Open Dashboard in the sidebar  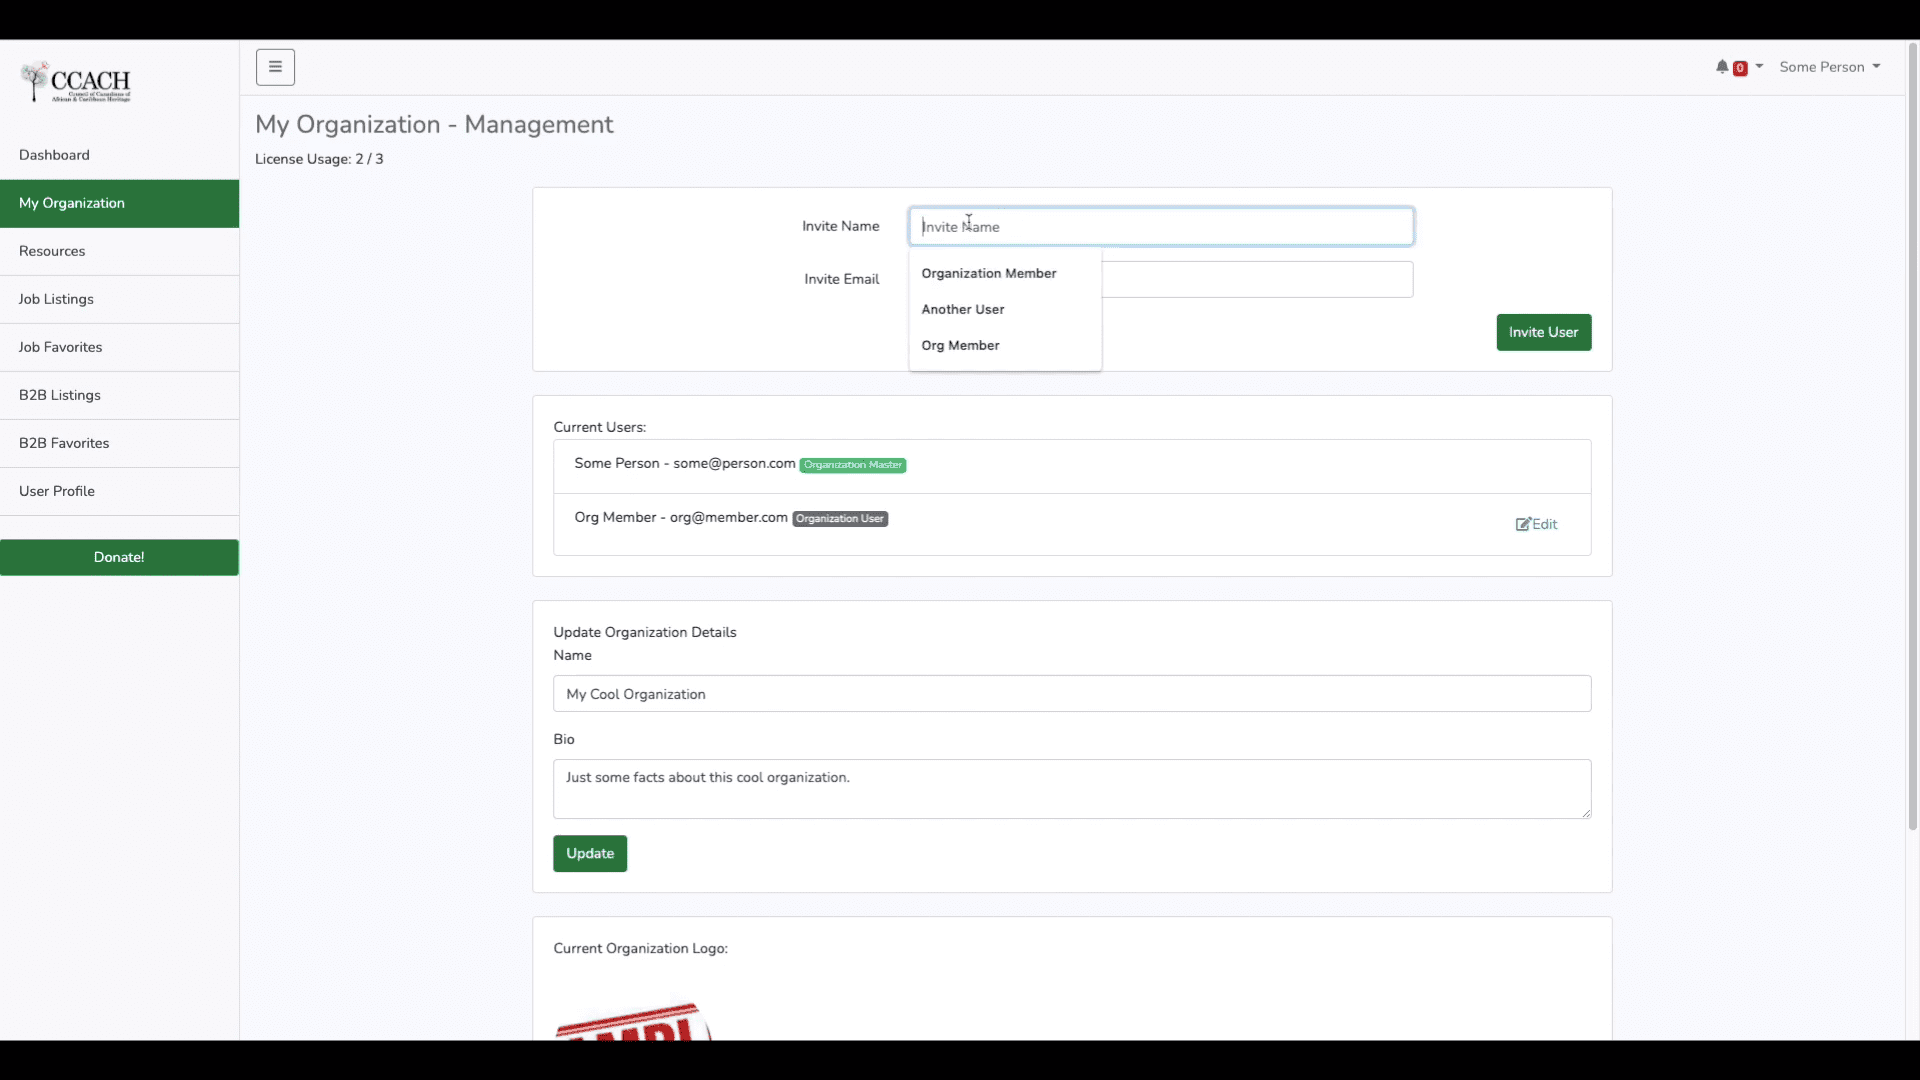[x=54, y=155]
